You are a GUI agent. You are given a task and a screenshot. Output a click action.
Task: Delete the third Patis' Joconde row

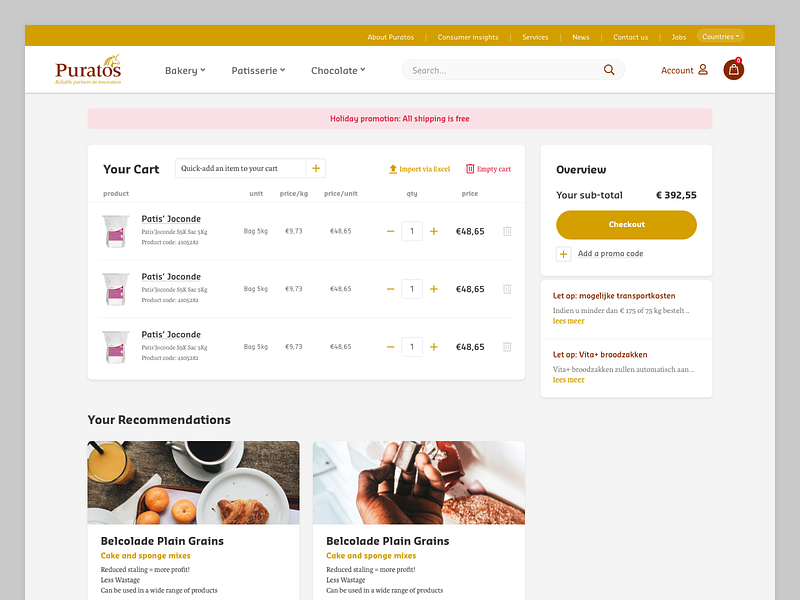pyautogui.click(x=507, y=347)
